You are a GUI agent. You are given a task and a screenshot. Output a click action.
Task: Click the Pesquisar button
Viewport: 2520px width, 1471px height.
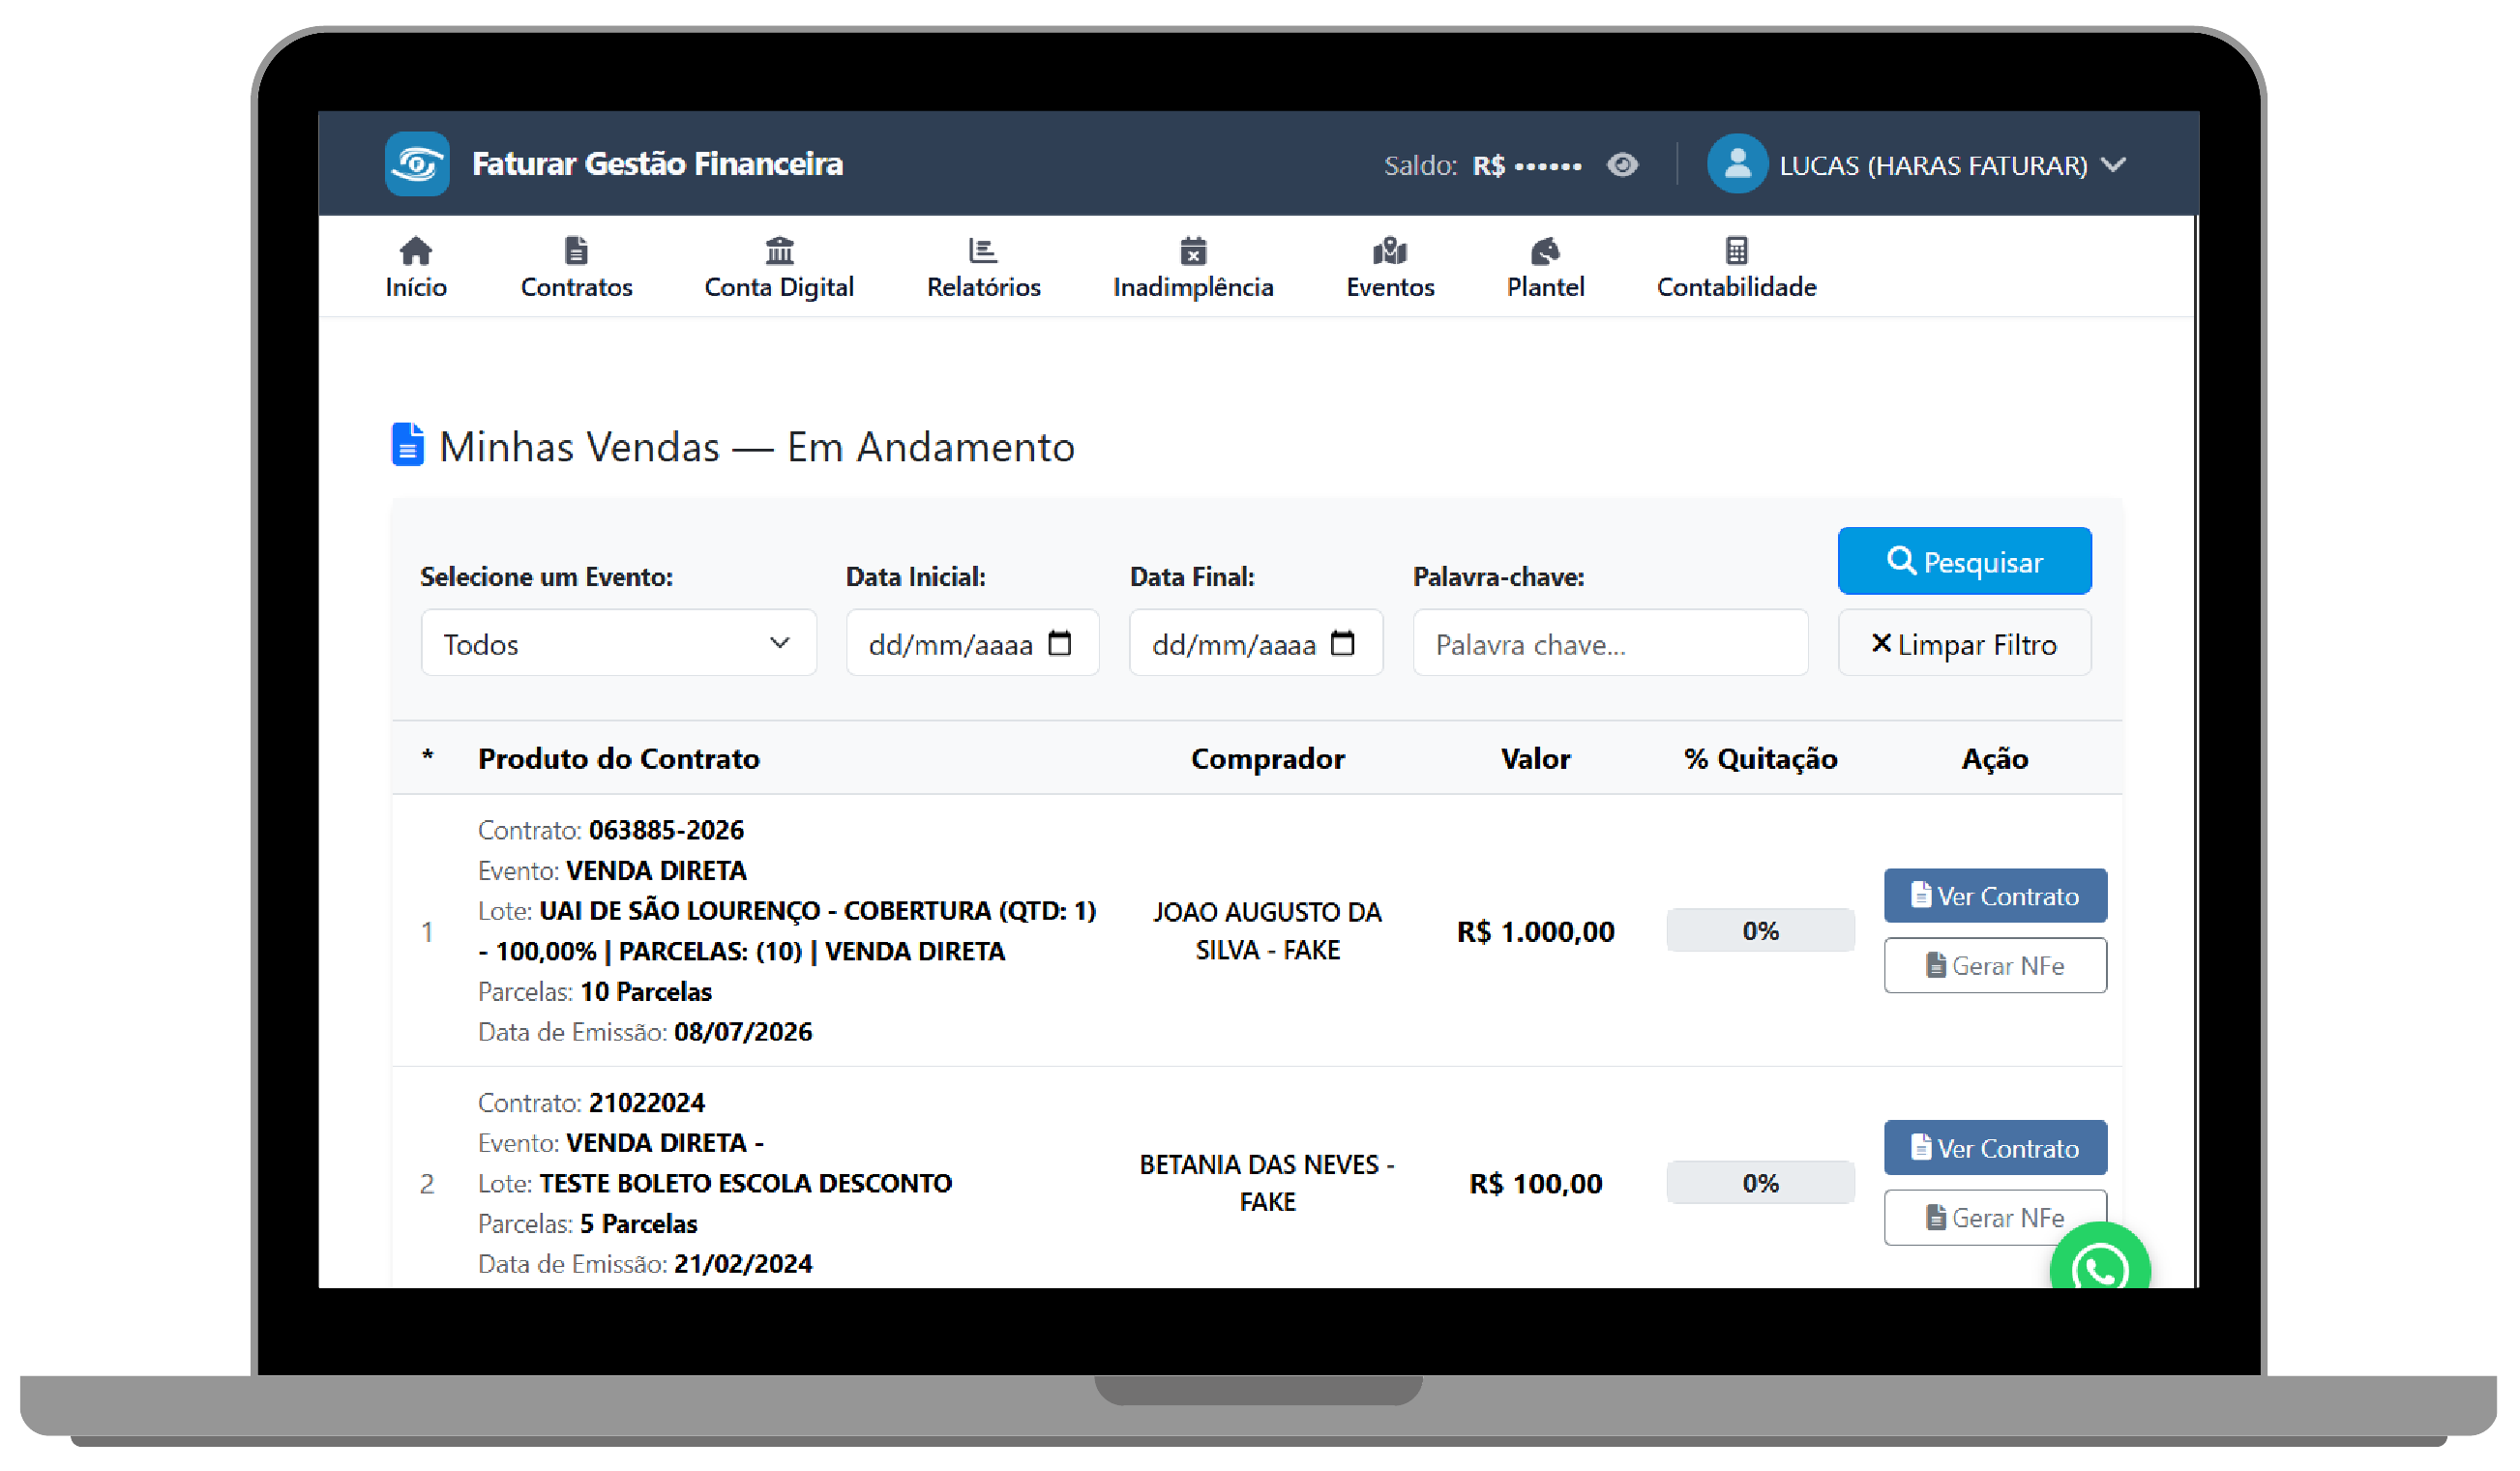click(x=1964, y=562)
